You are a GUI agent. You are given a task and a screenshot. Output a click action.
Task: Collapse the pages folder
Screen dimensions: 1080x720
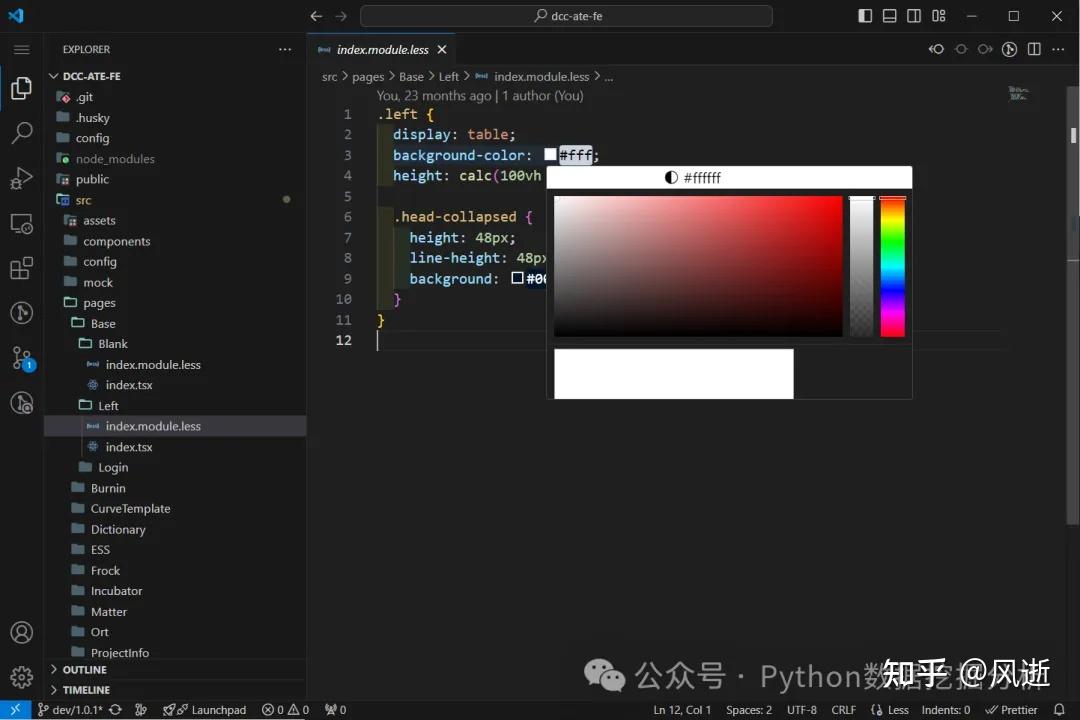point(176,302)
